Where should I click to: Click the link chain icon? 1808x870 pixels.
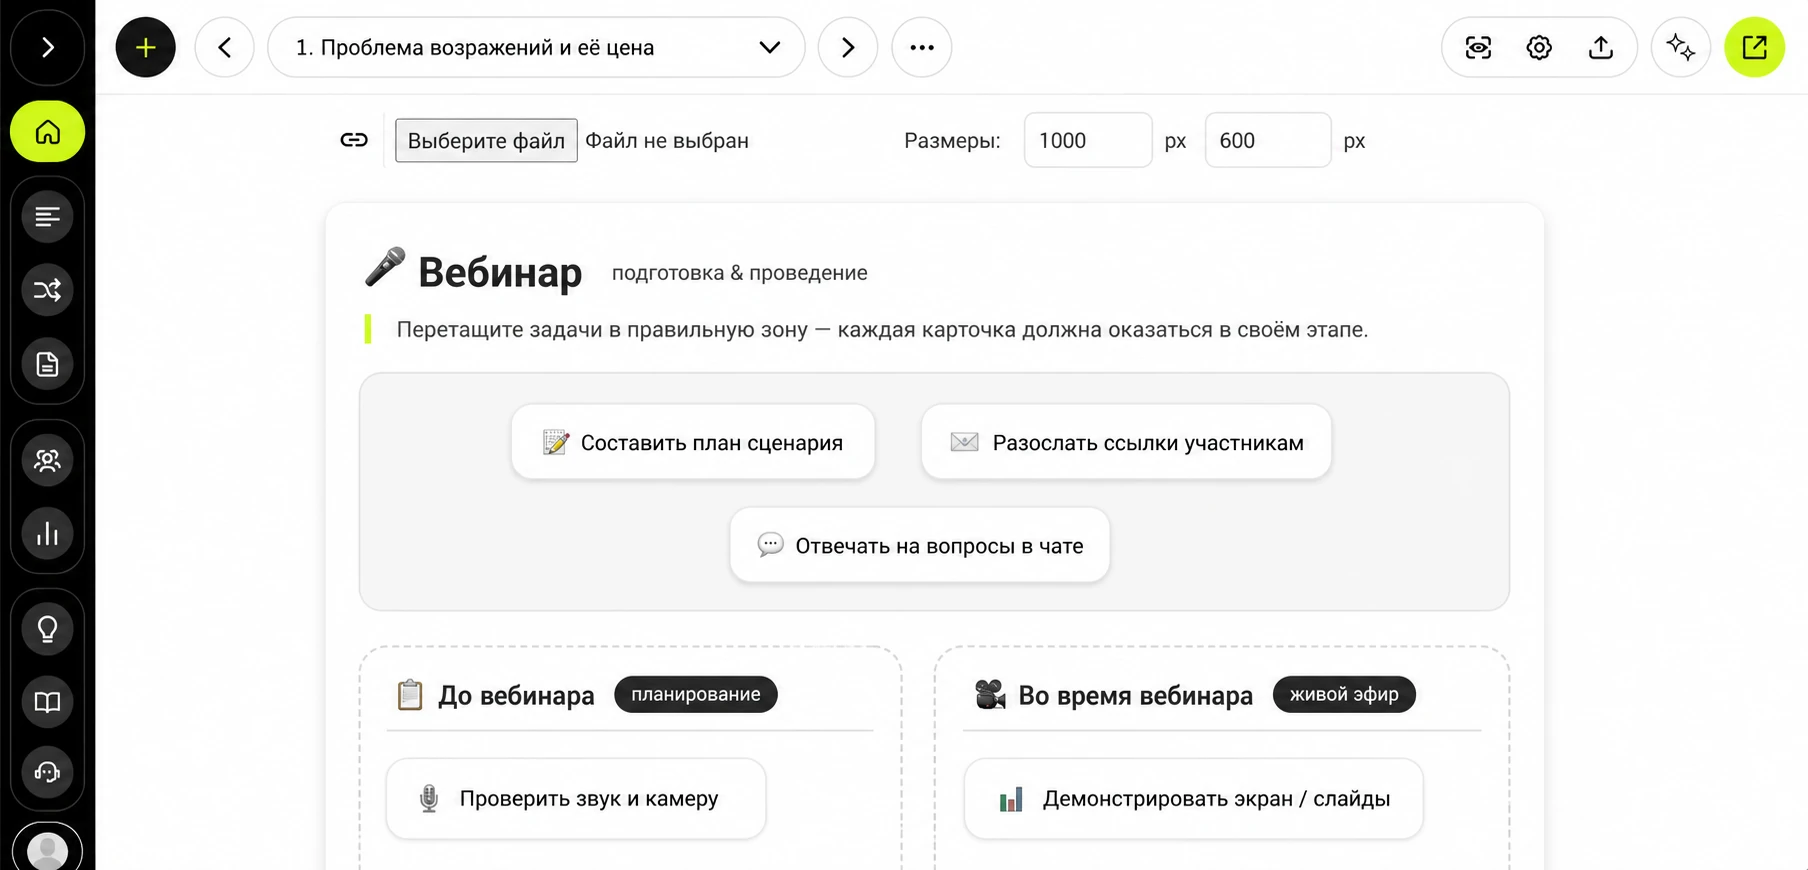point(354,140)
